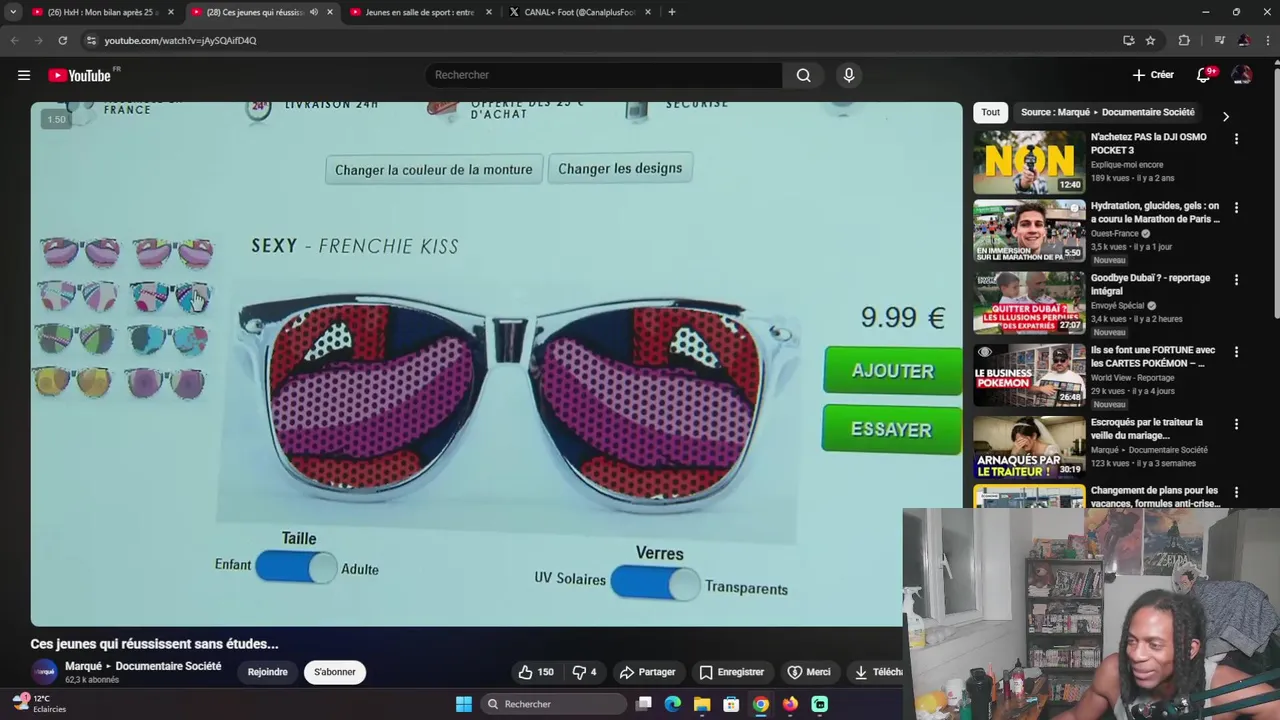Screen dimensions: 1280x720
Task: Share the video with Partager
Action: click(x=647, y=672)
